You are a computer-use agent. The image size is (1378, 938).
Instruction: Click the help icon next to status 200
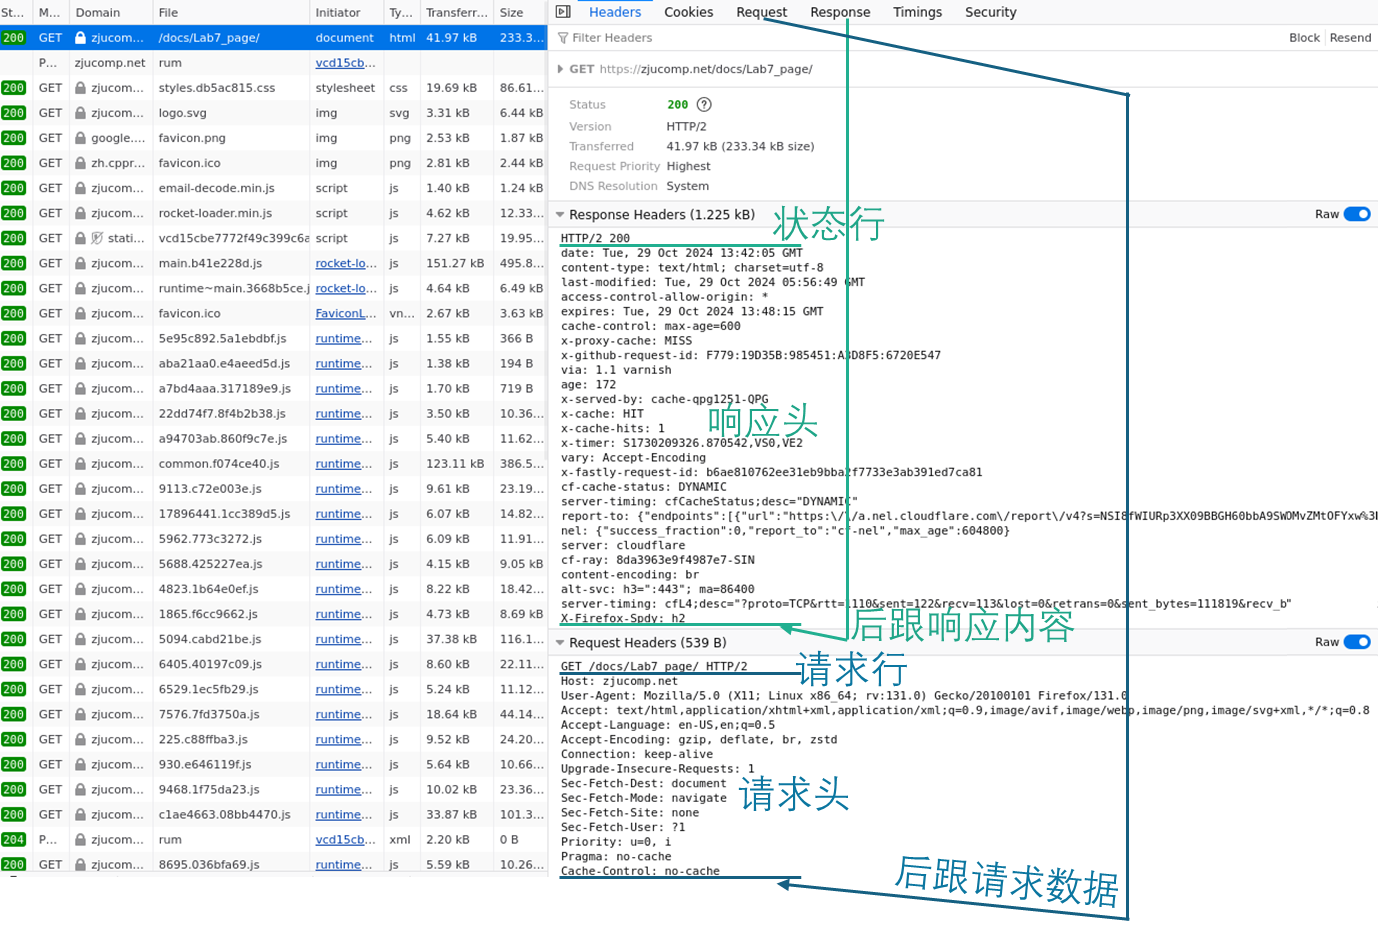(x=704, y=105)
